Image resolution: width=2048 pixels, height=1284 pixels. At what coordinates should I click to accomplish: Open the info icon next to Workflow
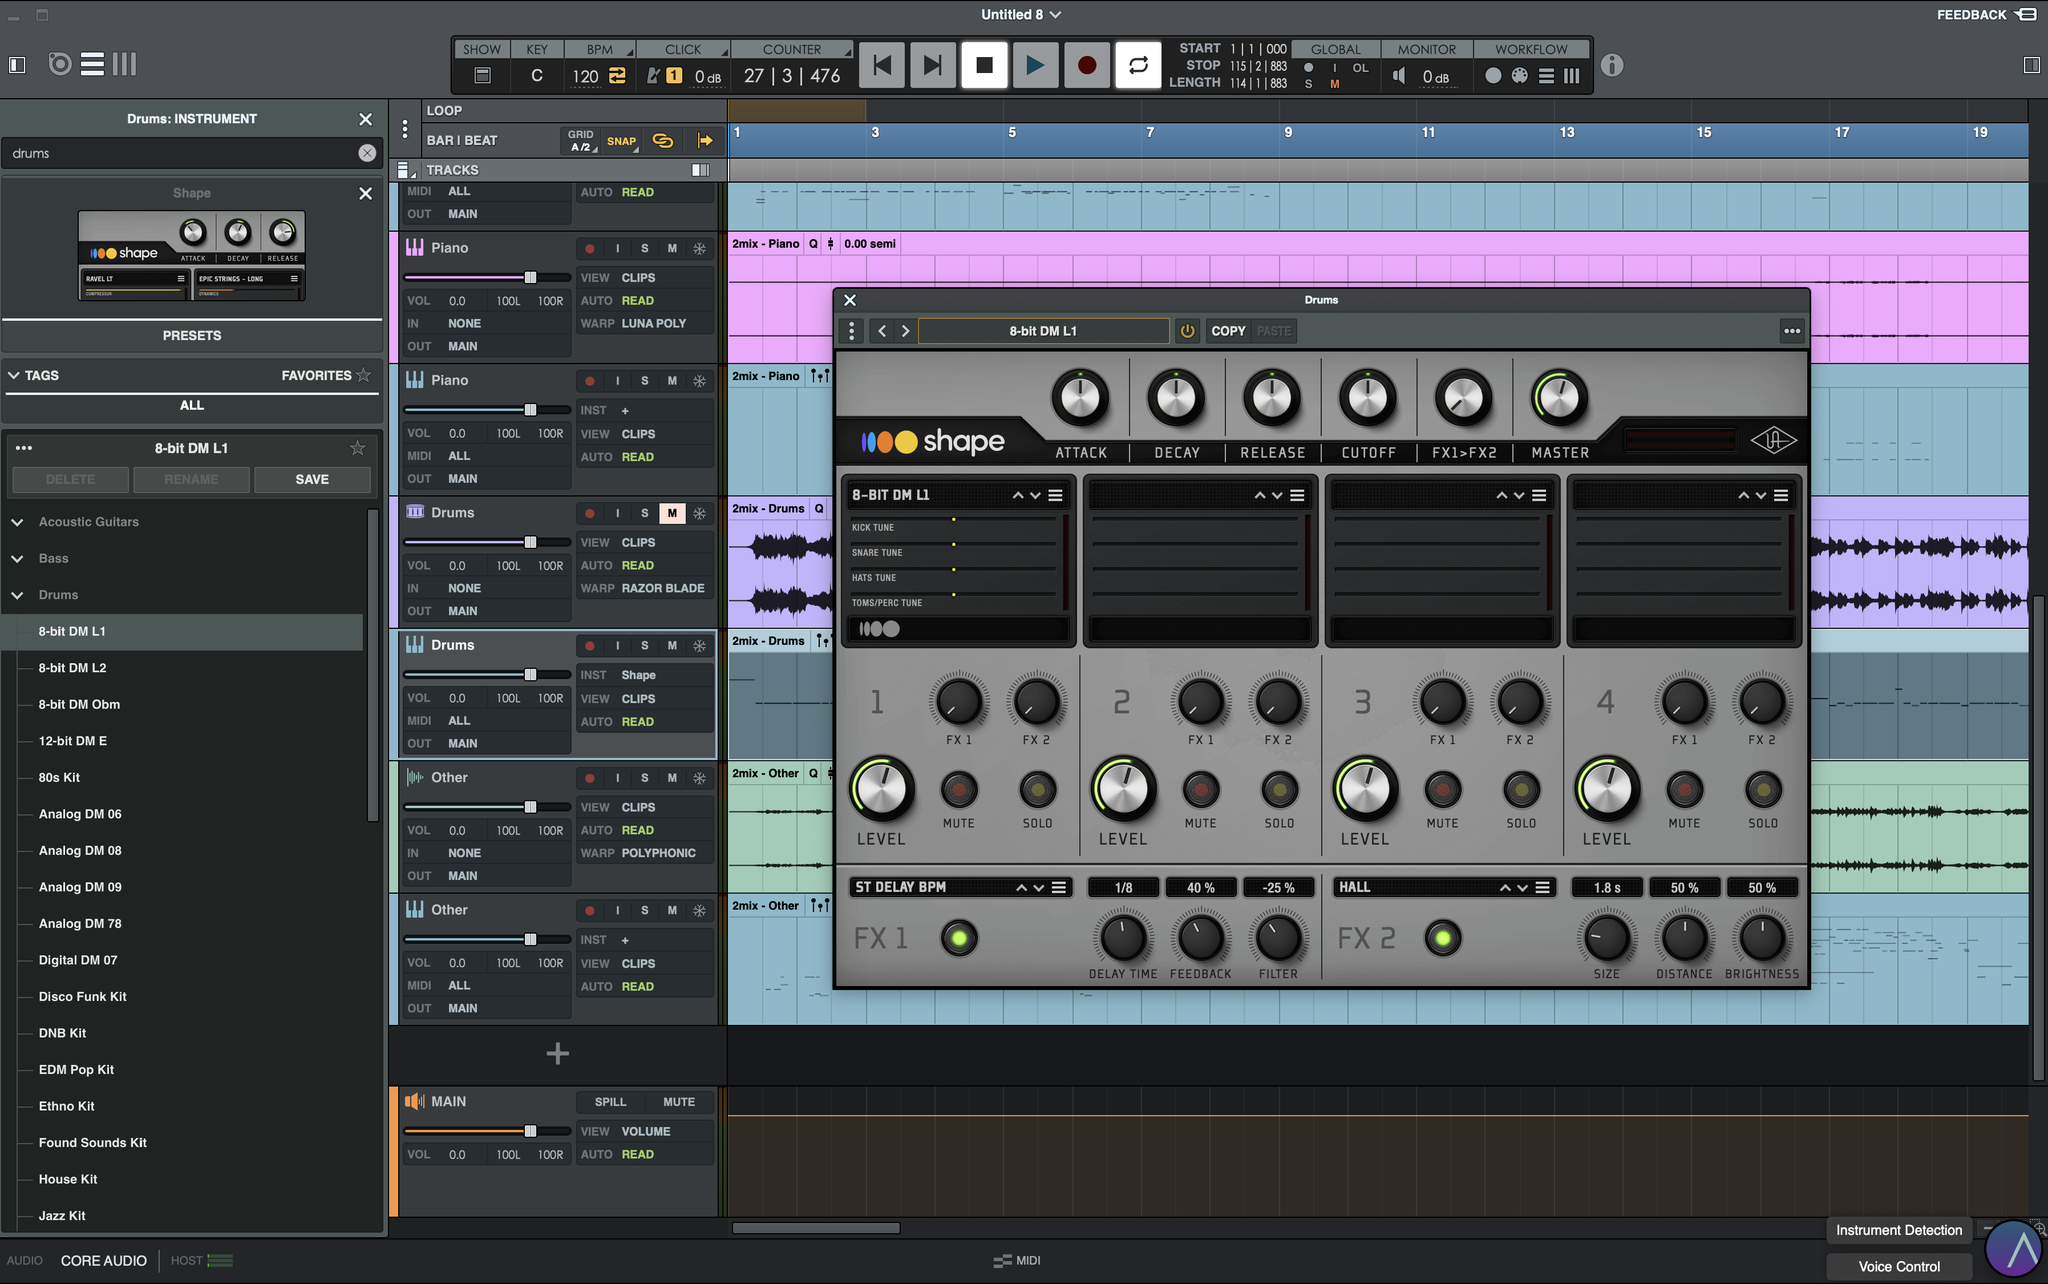tap(1611, 66)
